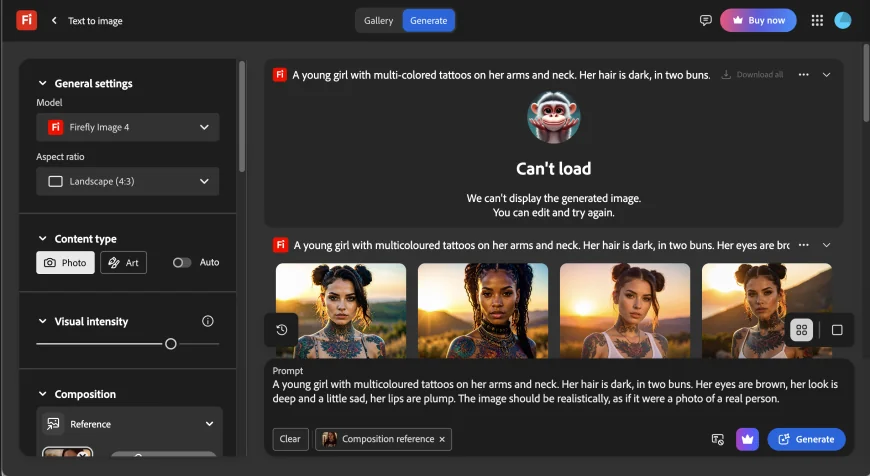
Task: Click the prompt suggestions icon beside the crown
Action: coord(717,439)
